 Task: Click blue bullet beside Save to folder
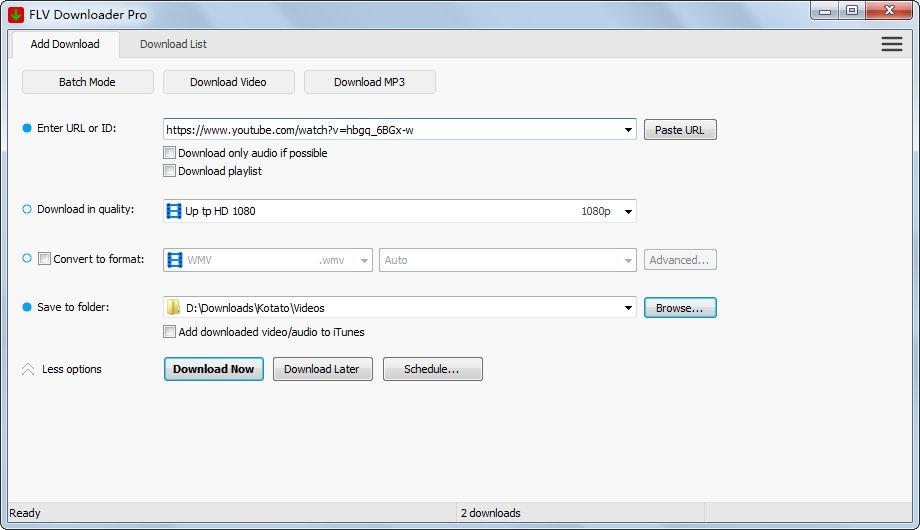point(26,307)
